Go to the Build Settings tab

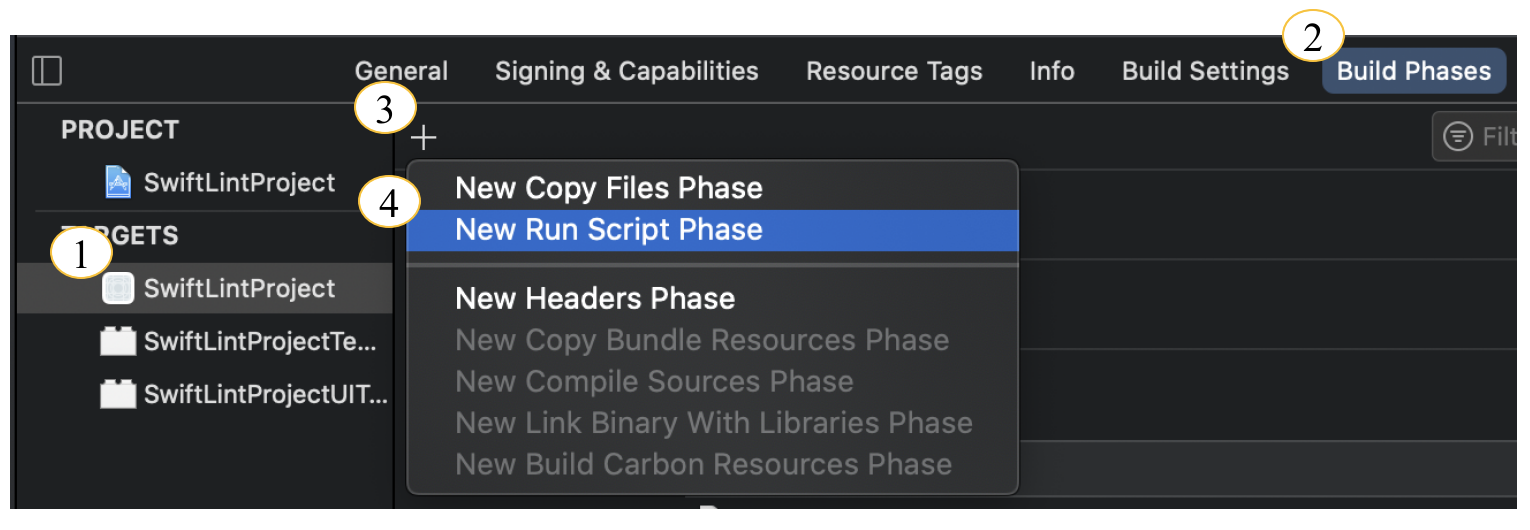[x=1205, y=71]
